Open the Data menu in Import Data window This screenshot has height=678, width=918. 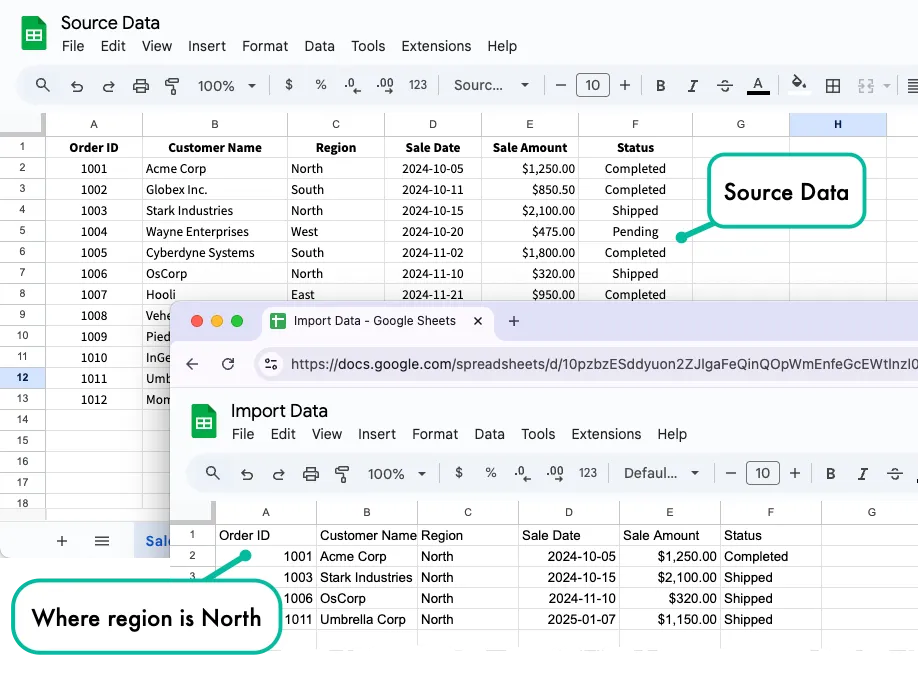pos(489,434)
